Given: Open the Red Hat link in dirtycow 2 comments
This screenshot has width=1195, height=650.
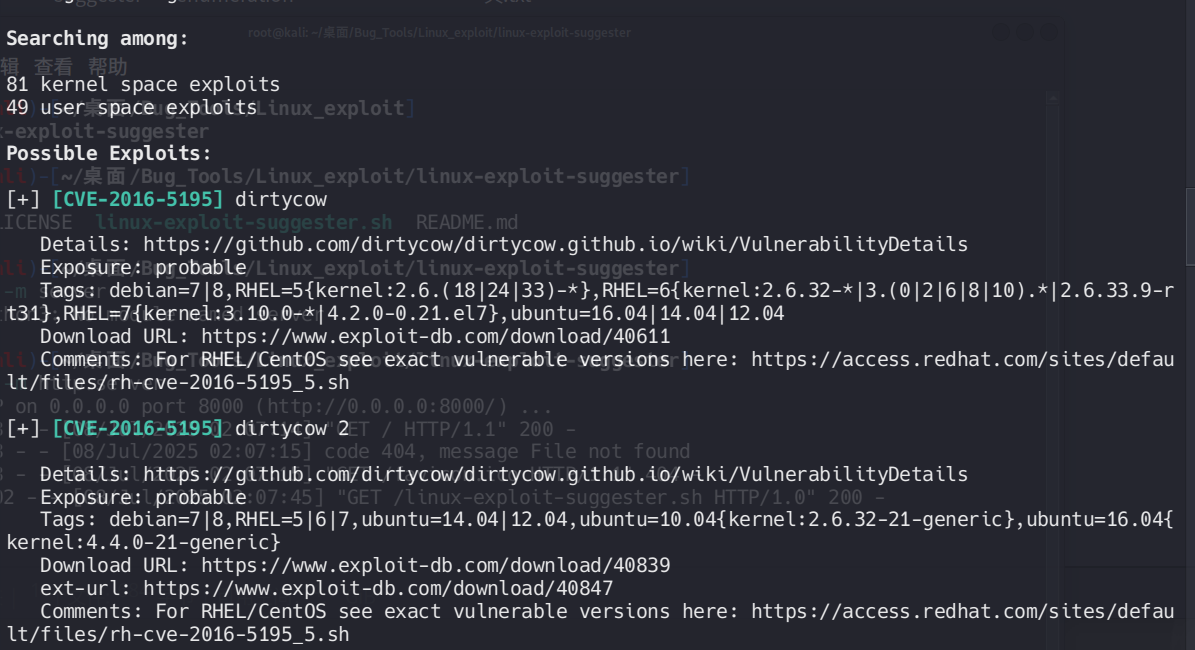Looking at the screenshot, I should pos(962,611).
